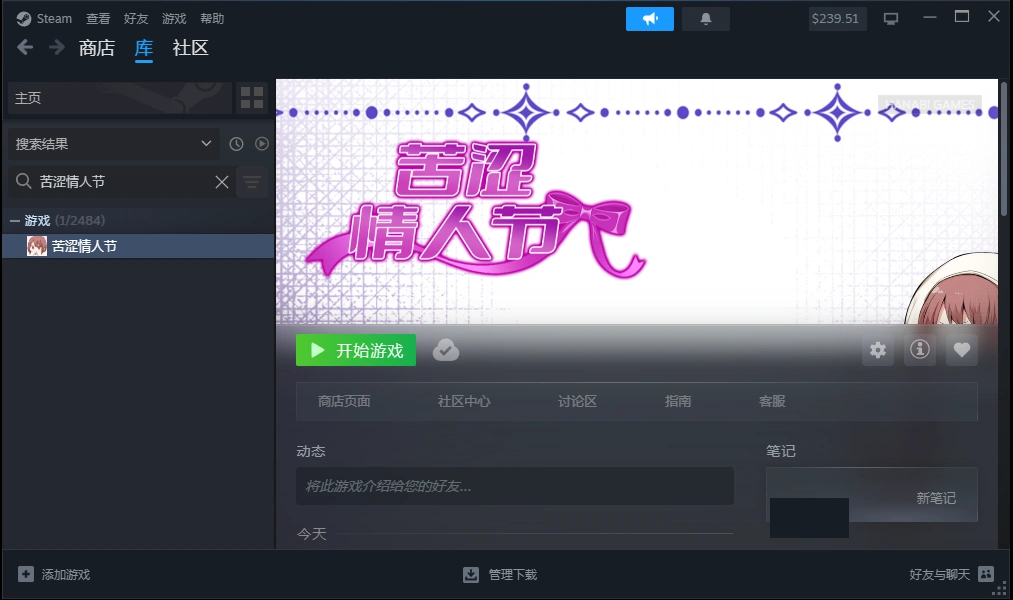Toggle the grid collections view icon
Viewport: 1013px width, 600px height.
[x=252, y=98]
